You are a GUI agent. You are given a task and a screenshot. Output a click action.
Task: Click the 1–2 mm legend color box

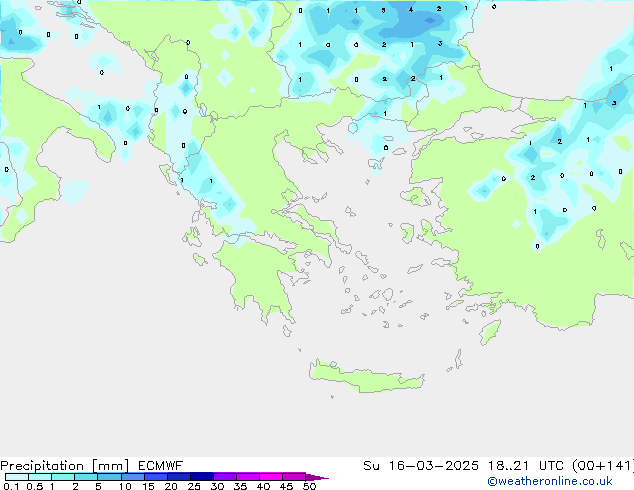pos(63,477)
